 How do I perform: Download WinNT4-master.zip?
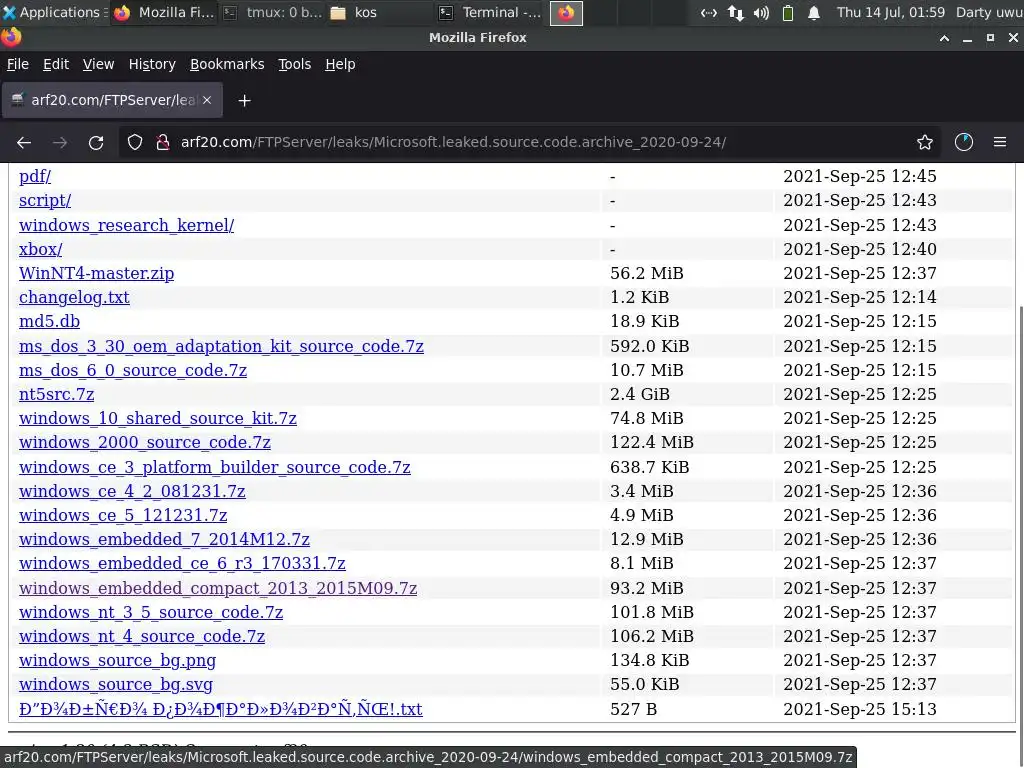tap(97, 273)
